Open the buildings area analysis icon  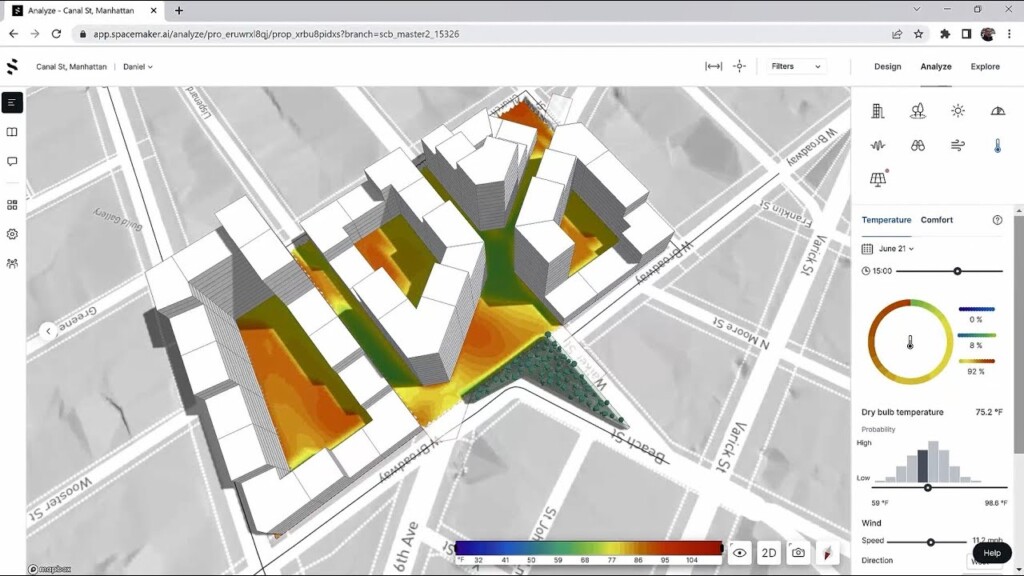click(878, 111)
